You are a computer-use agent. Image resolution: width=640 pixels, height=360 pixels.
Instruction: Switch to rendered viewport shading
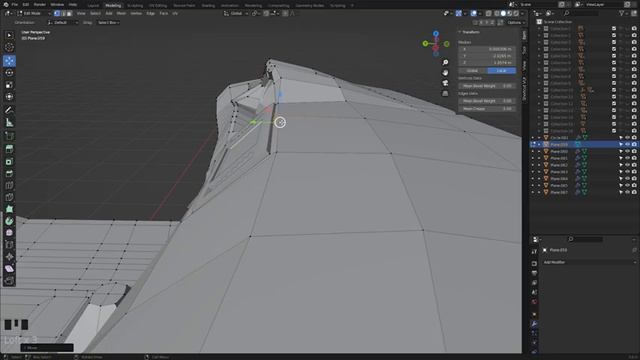pos(516,13)
